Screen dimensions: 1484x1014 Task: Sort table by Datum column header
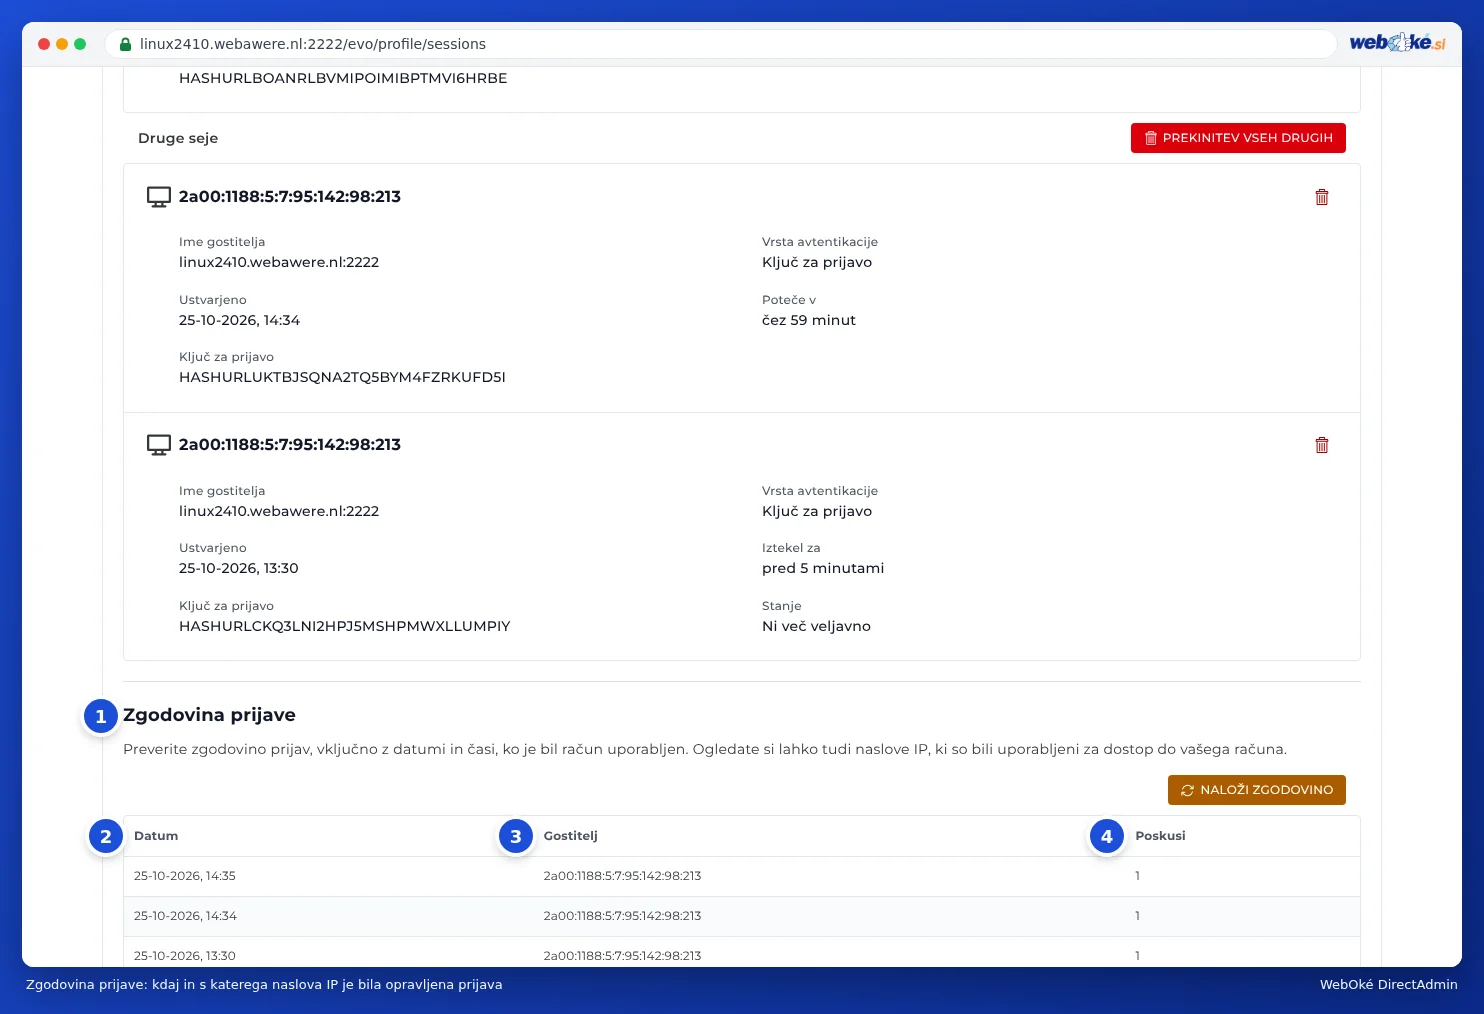pyautogui.click(x=156, y=836)
